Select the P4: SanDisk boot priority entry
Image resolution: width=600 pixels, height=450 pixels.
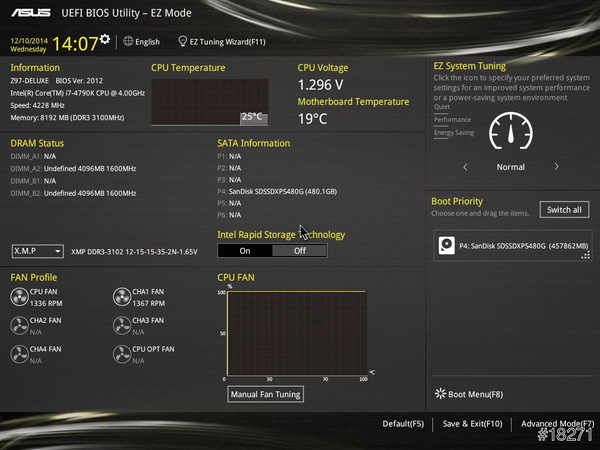coord(513,246)
